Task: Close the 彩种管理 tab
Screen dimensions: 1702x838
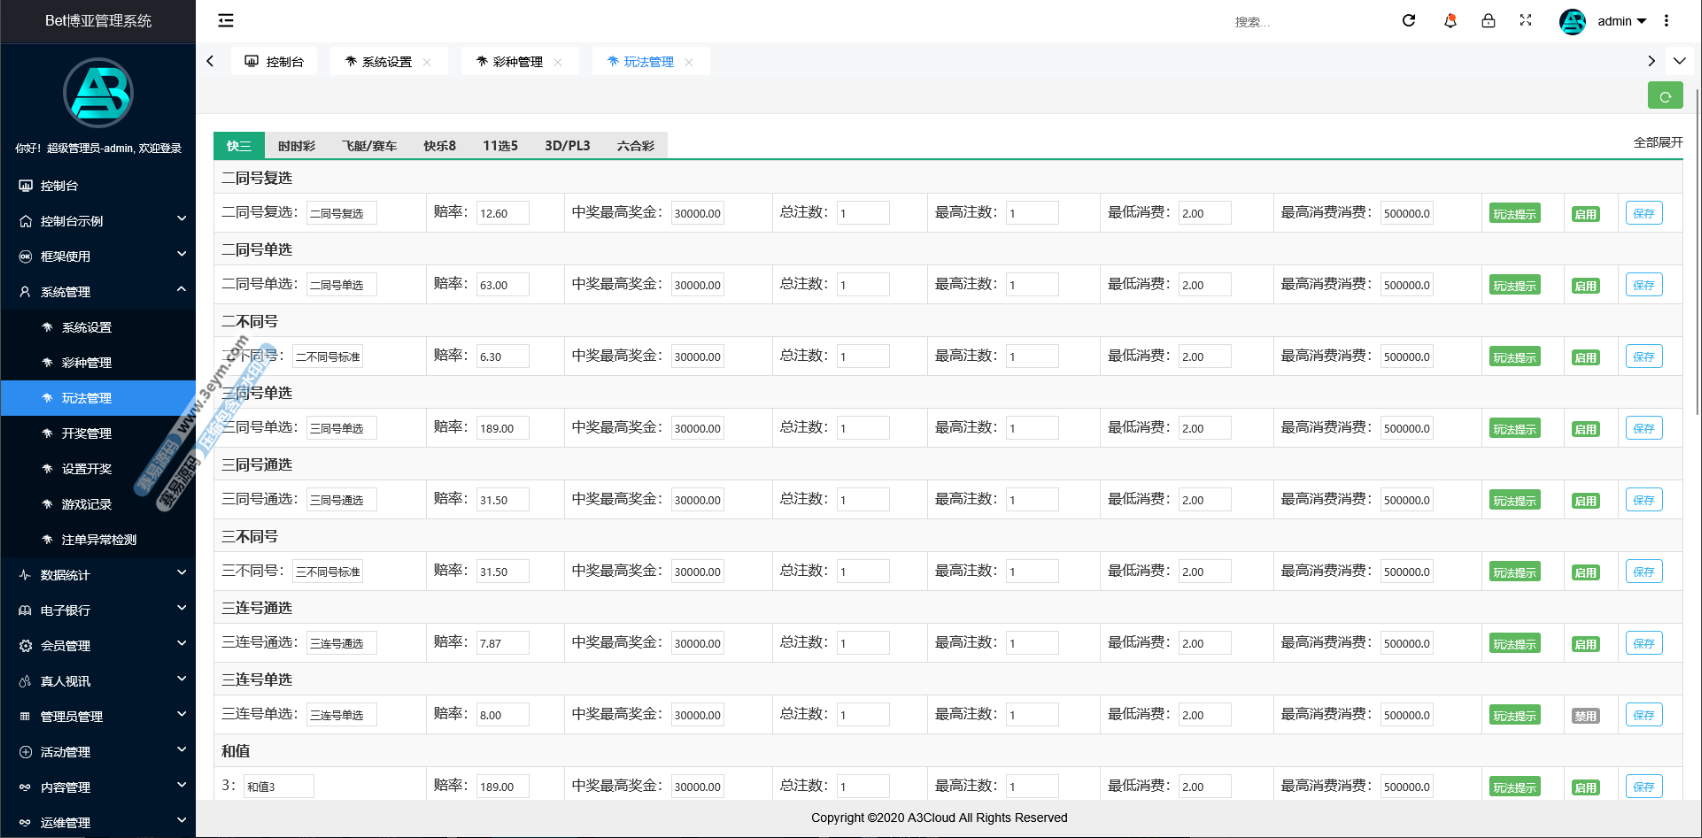Action: pyautogui.click(x=558, y=62)
